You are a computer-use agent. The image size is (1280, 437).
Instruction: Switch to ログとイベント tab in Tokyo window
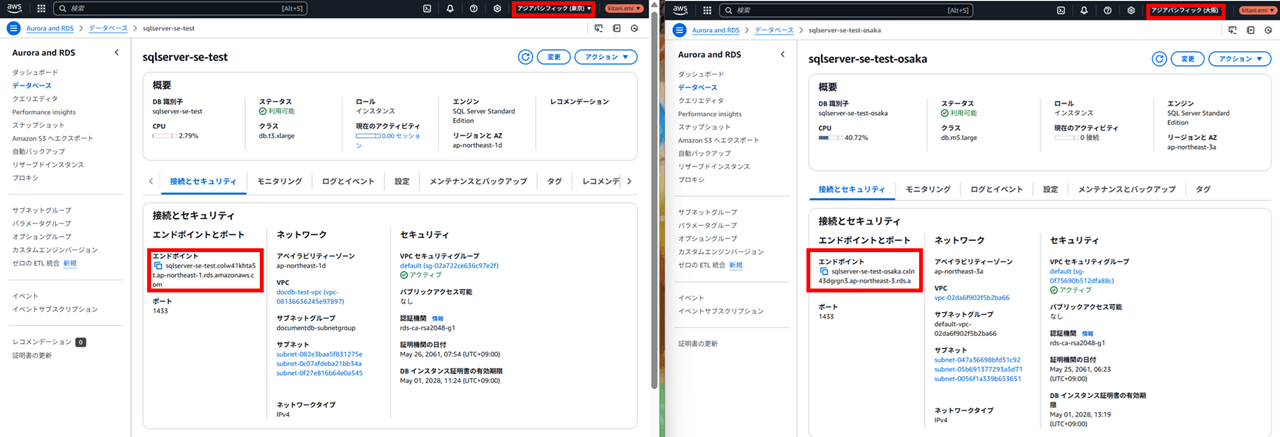348,181
